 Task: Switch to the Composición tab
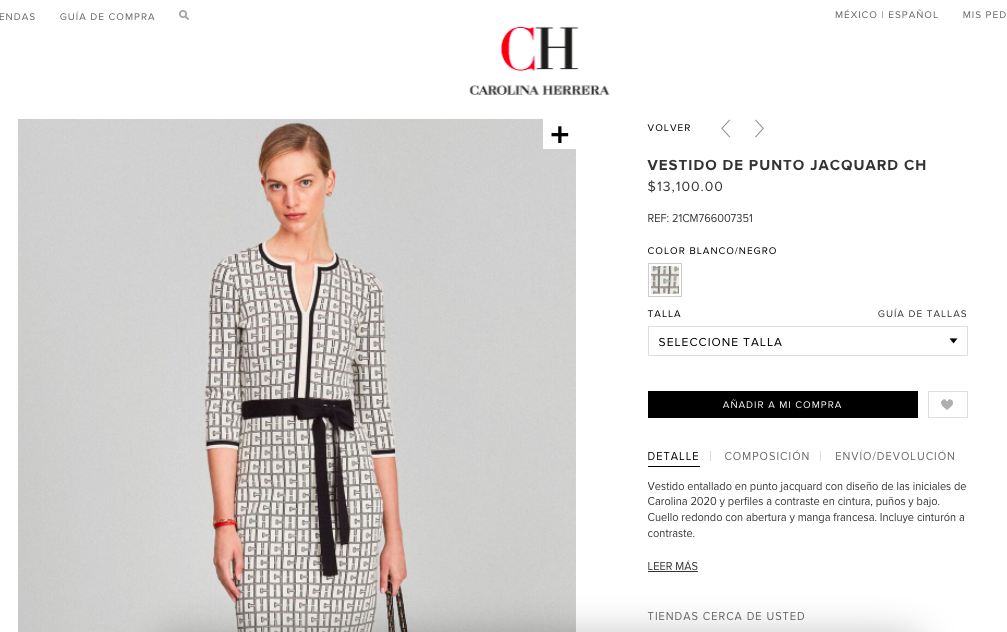(x=767, y=456)
